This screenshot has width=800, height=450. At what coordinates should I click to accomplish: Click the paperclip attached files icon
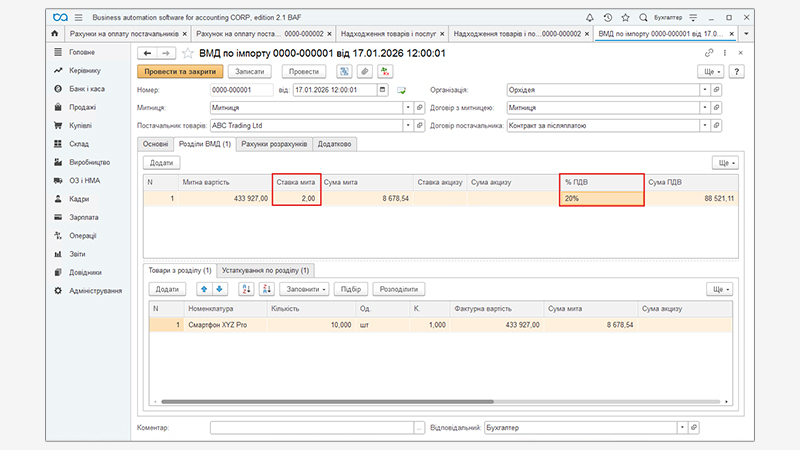(365, 72)
